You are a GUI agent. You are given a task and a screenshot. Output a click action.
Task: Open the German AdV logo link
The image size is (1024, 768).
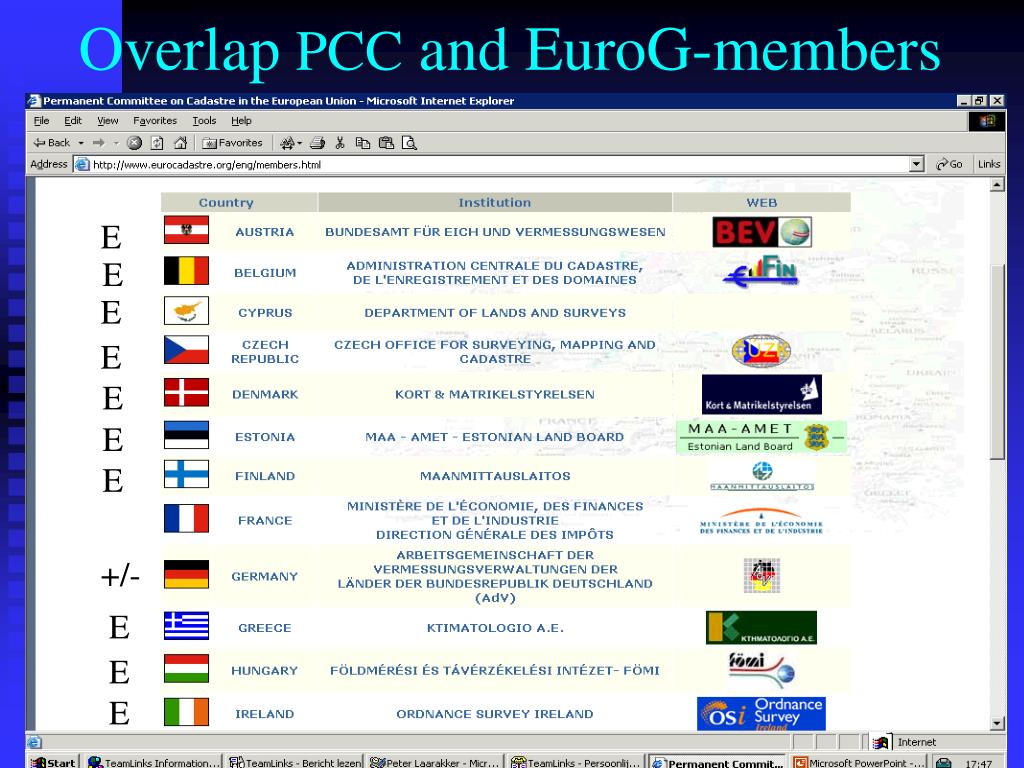(x=761, y=575)
